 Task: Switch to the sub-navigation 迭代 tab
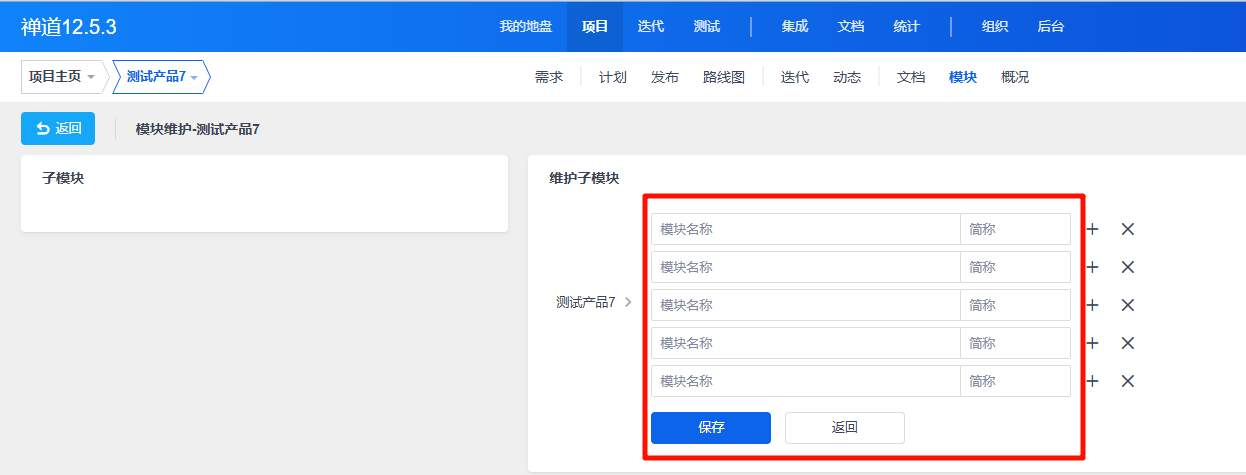tap(795, 77)
